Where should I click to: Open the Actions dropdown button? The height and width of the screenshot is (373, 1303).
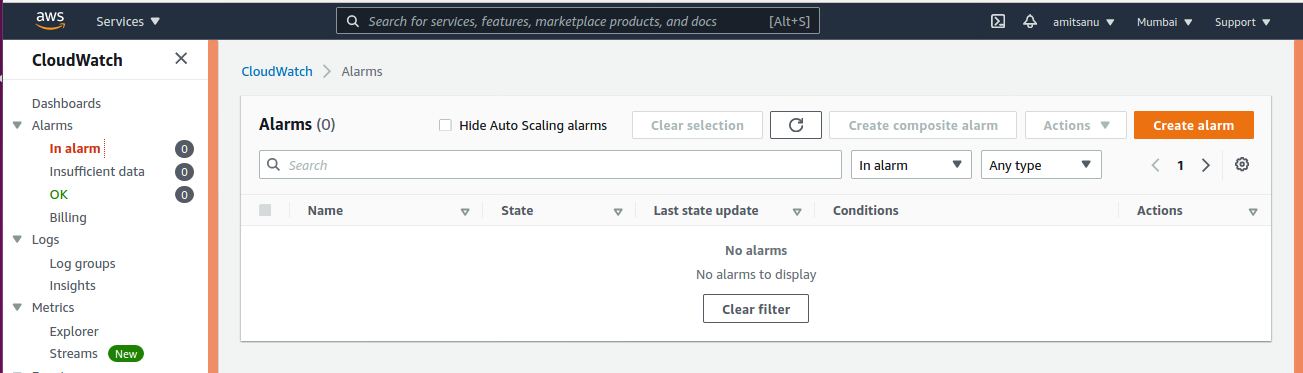tap(1077, 125)
